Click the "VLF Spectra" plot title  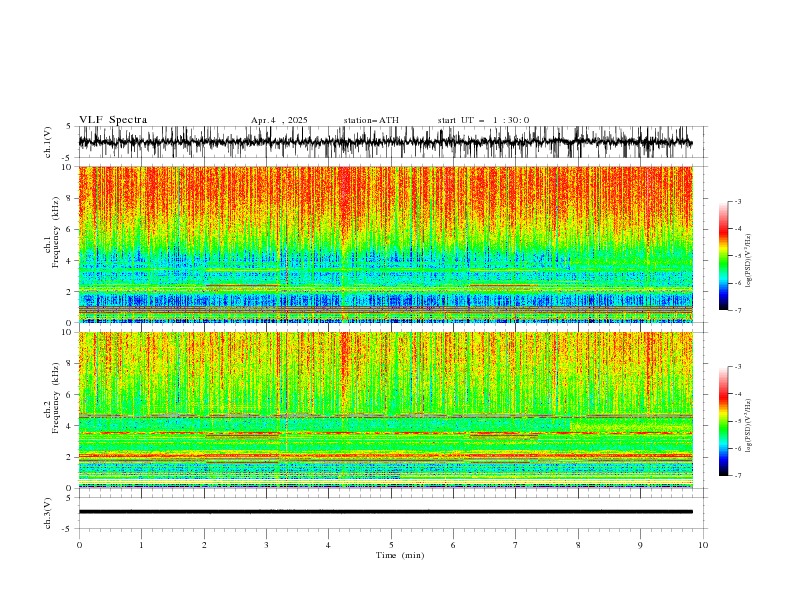[x=113, y=120]
